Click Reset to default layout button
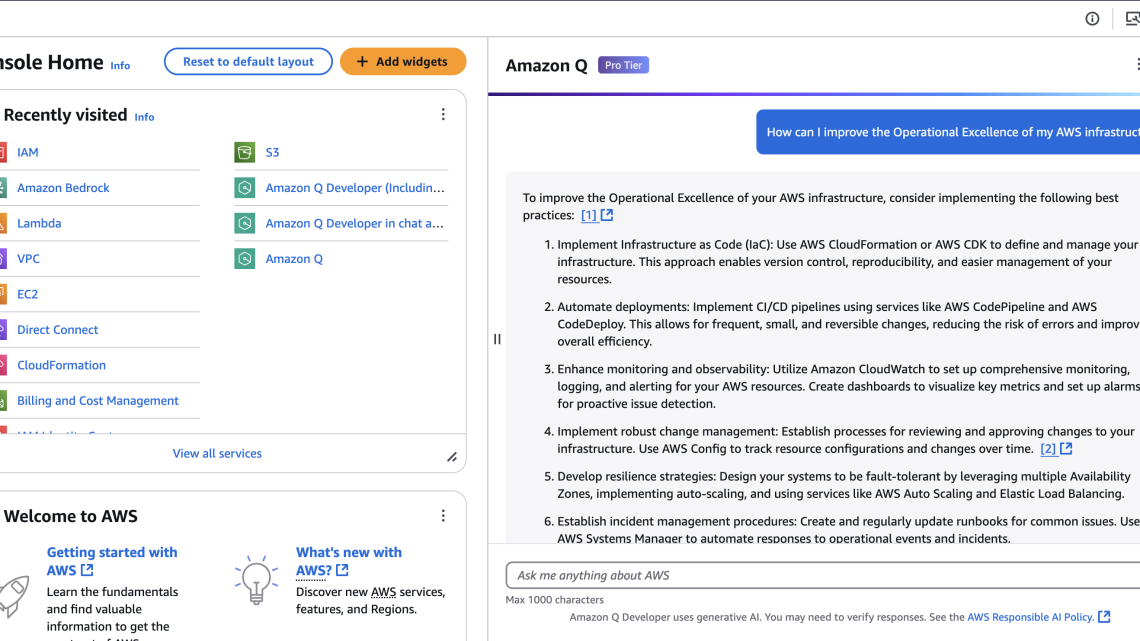1140x641 pixels. (x=248, y=62)
